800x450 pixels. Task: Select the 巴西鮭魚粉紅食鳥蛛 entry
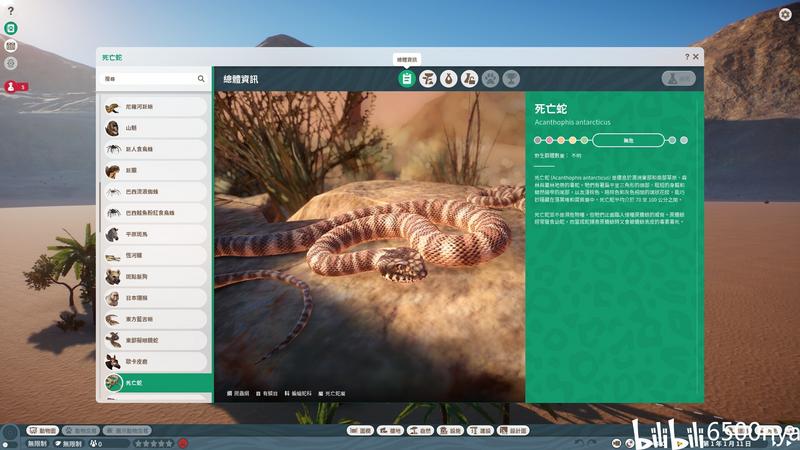155,213
